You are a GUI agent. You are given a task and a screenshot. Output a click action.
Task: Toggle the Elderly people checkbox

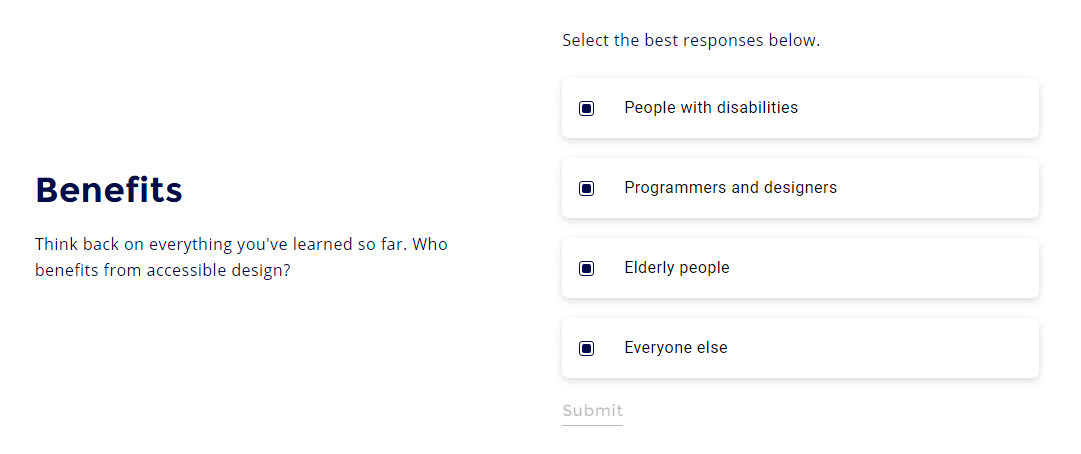[x=587, y=268]
